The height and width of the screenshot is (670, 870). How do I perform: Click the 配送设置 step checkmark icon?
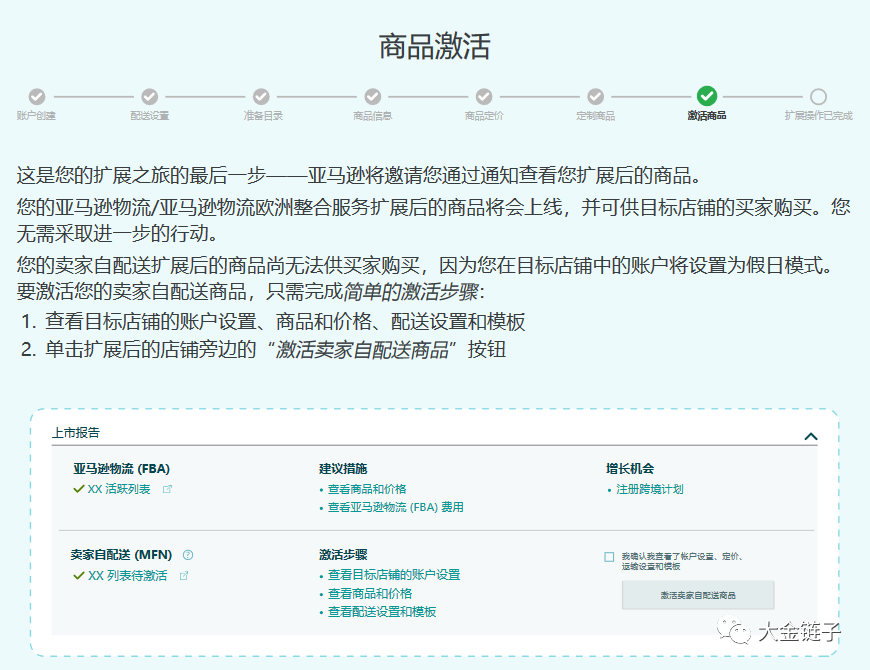point(149,98)
